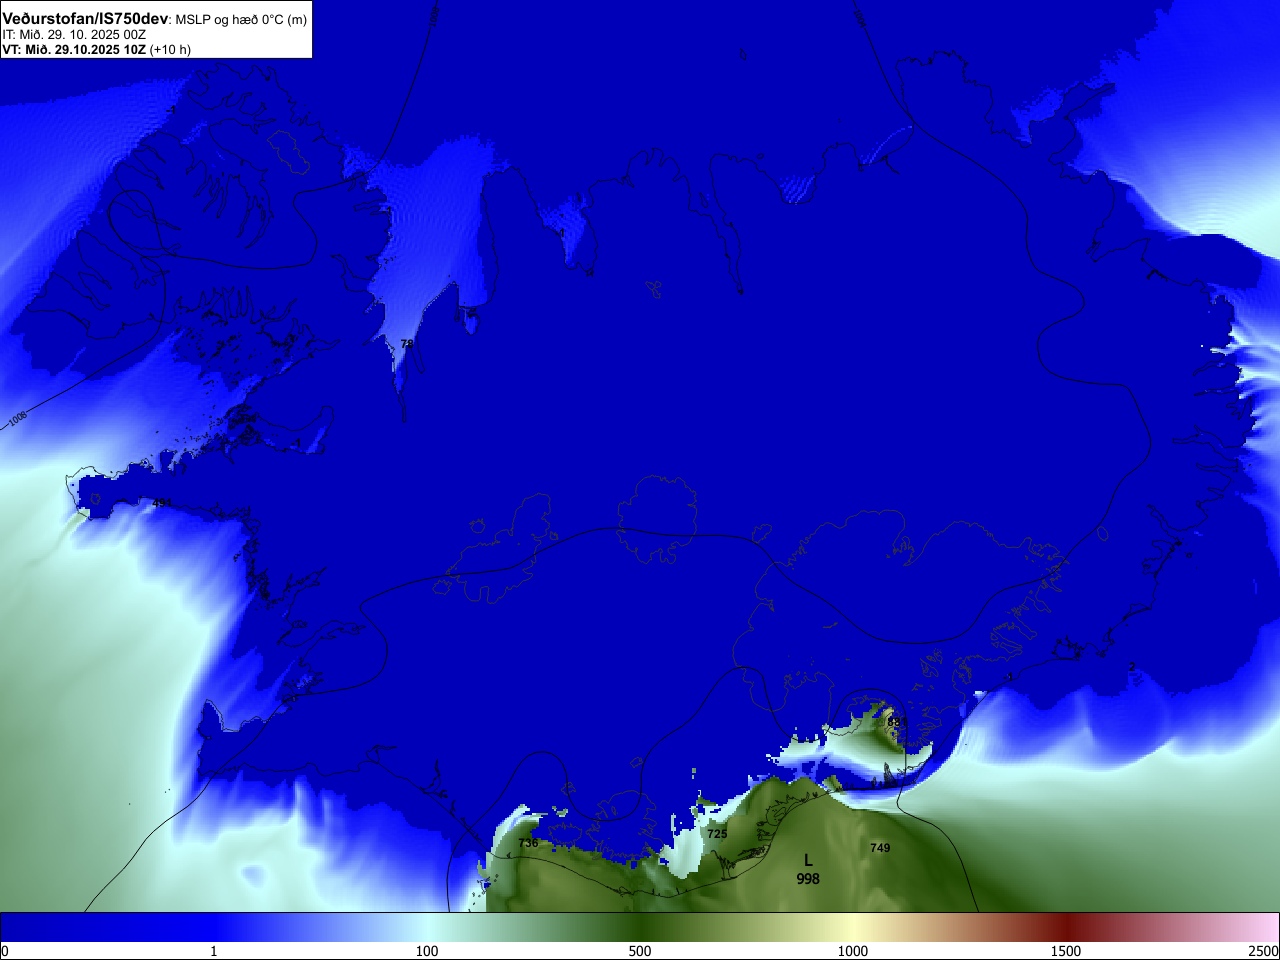Click the 1 tick on color scale
Viewport: 1280px width, 960px height.
tap(213, 951)
